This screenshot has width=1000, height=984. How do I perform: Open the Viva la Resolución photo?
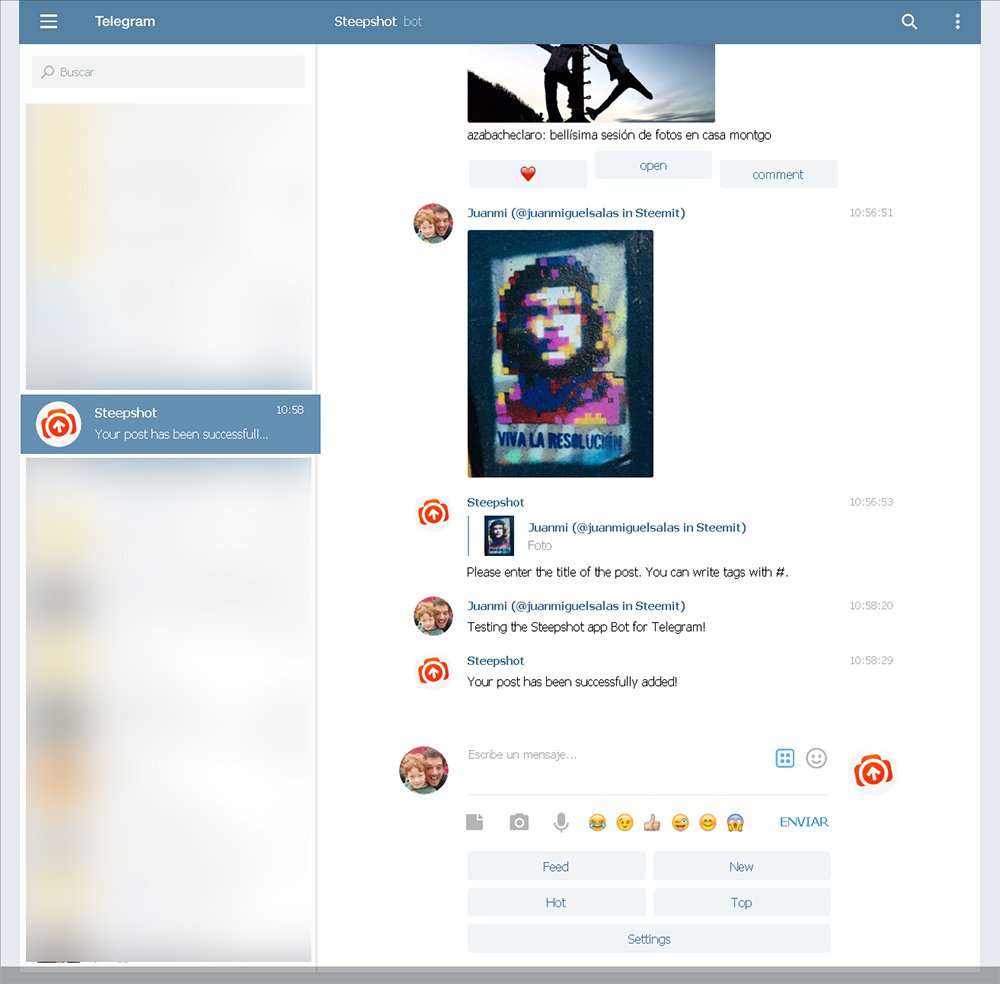[560, 354]
